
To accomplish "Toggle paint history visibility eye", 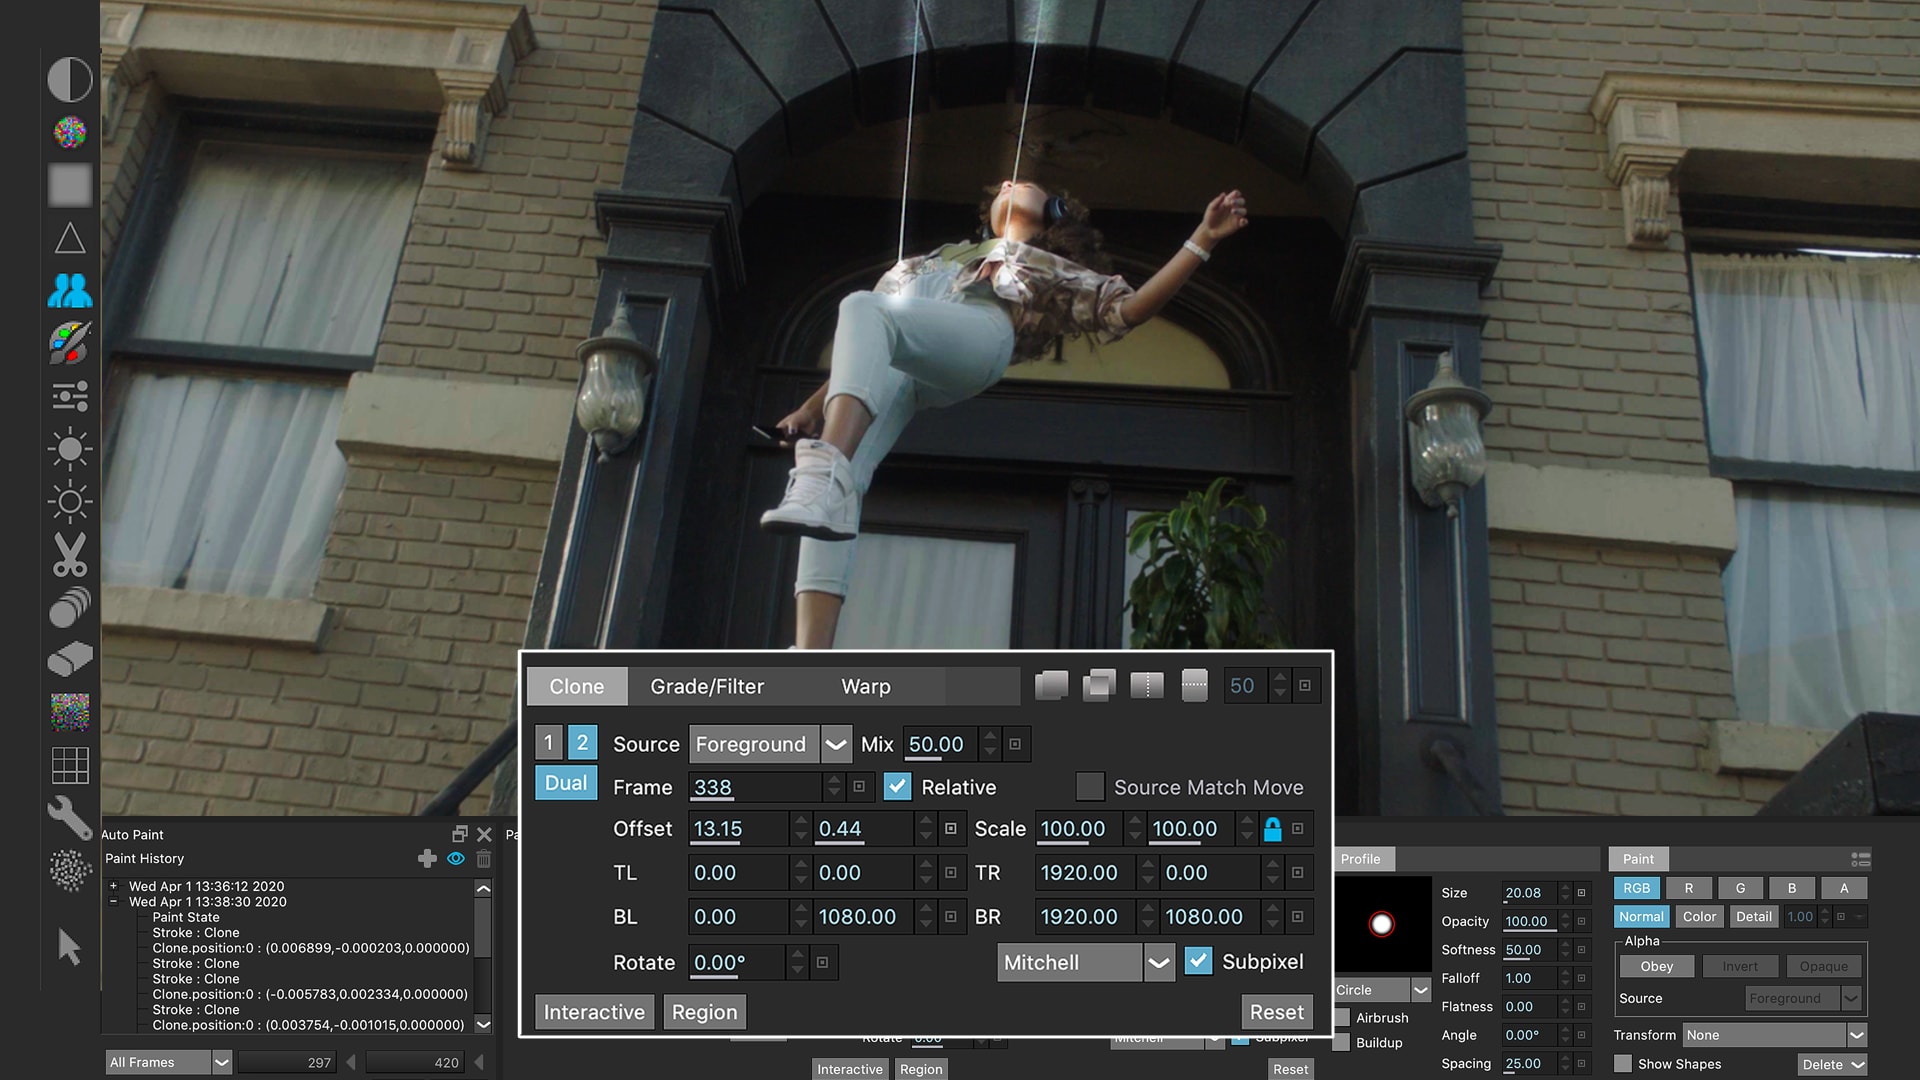I will click(456, 858).
